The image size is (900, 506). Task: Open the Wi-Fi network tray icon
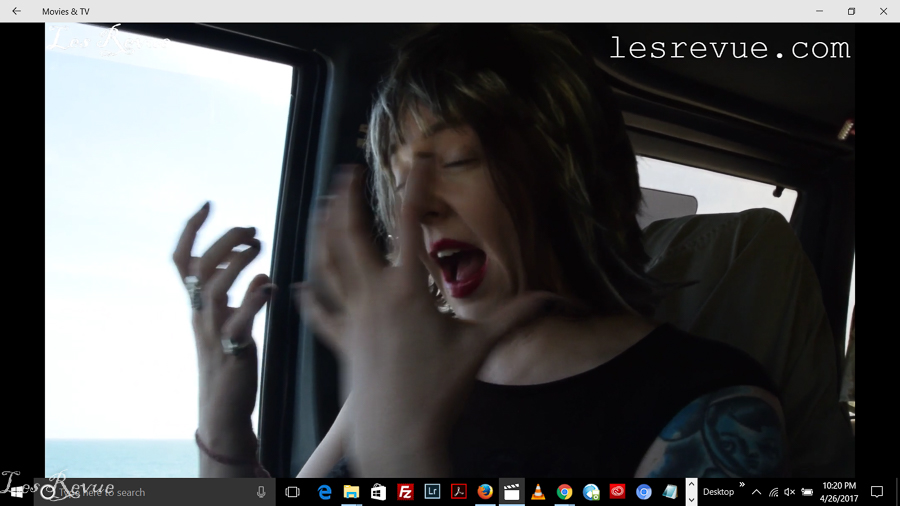tap(773, 492)
